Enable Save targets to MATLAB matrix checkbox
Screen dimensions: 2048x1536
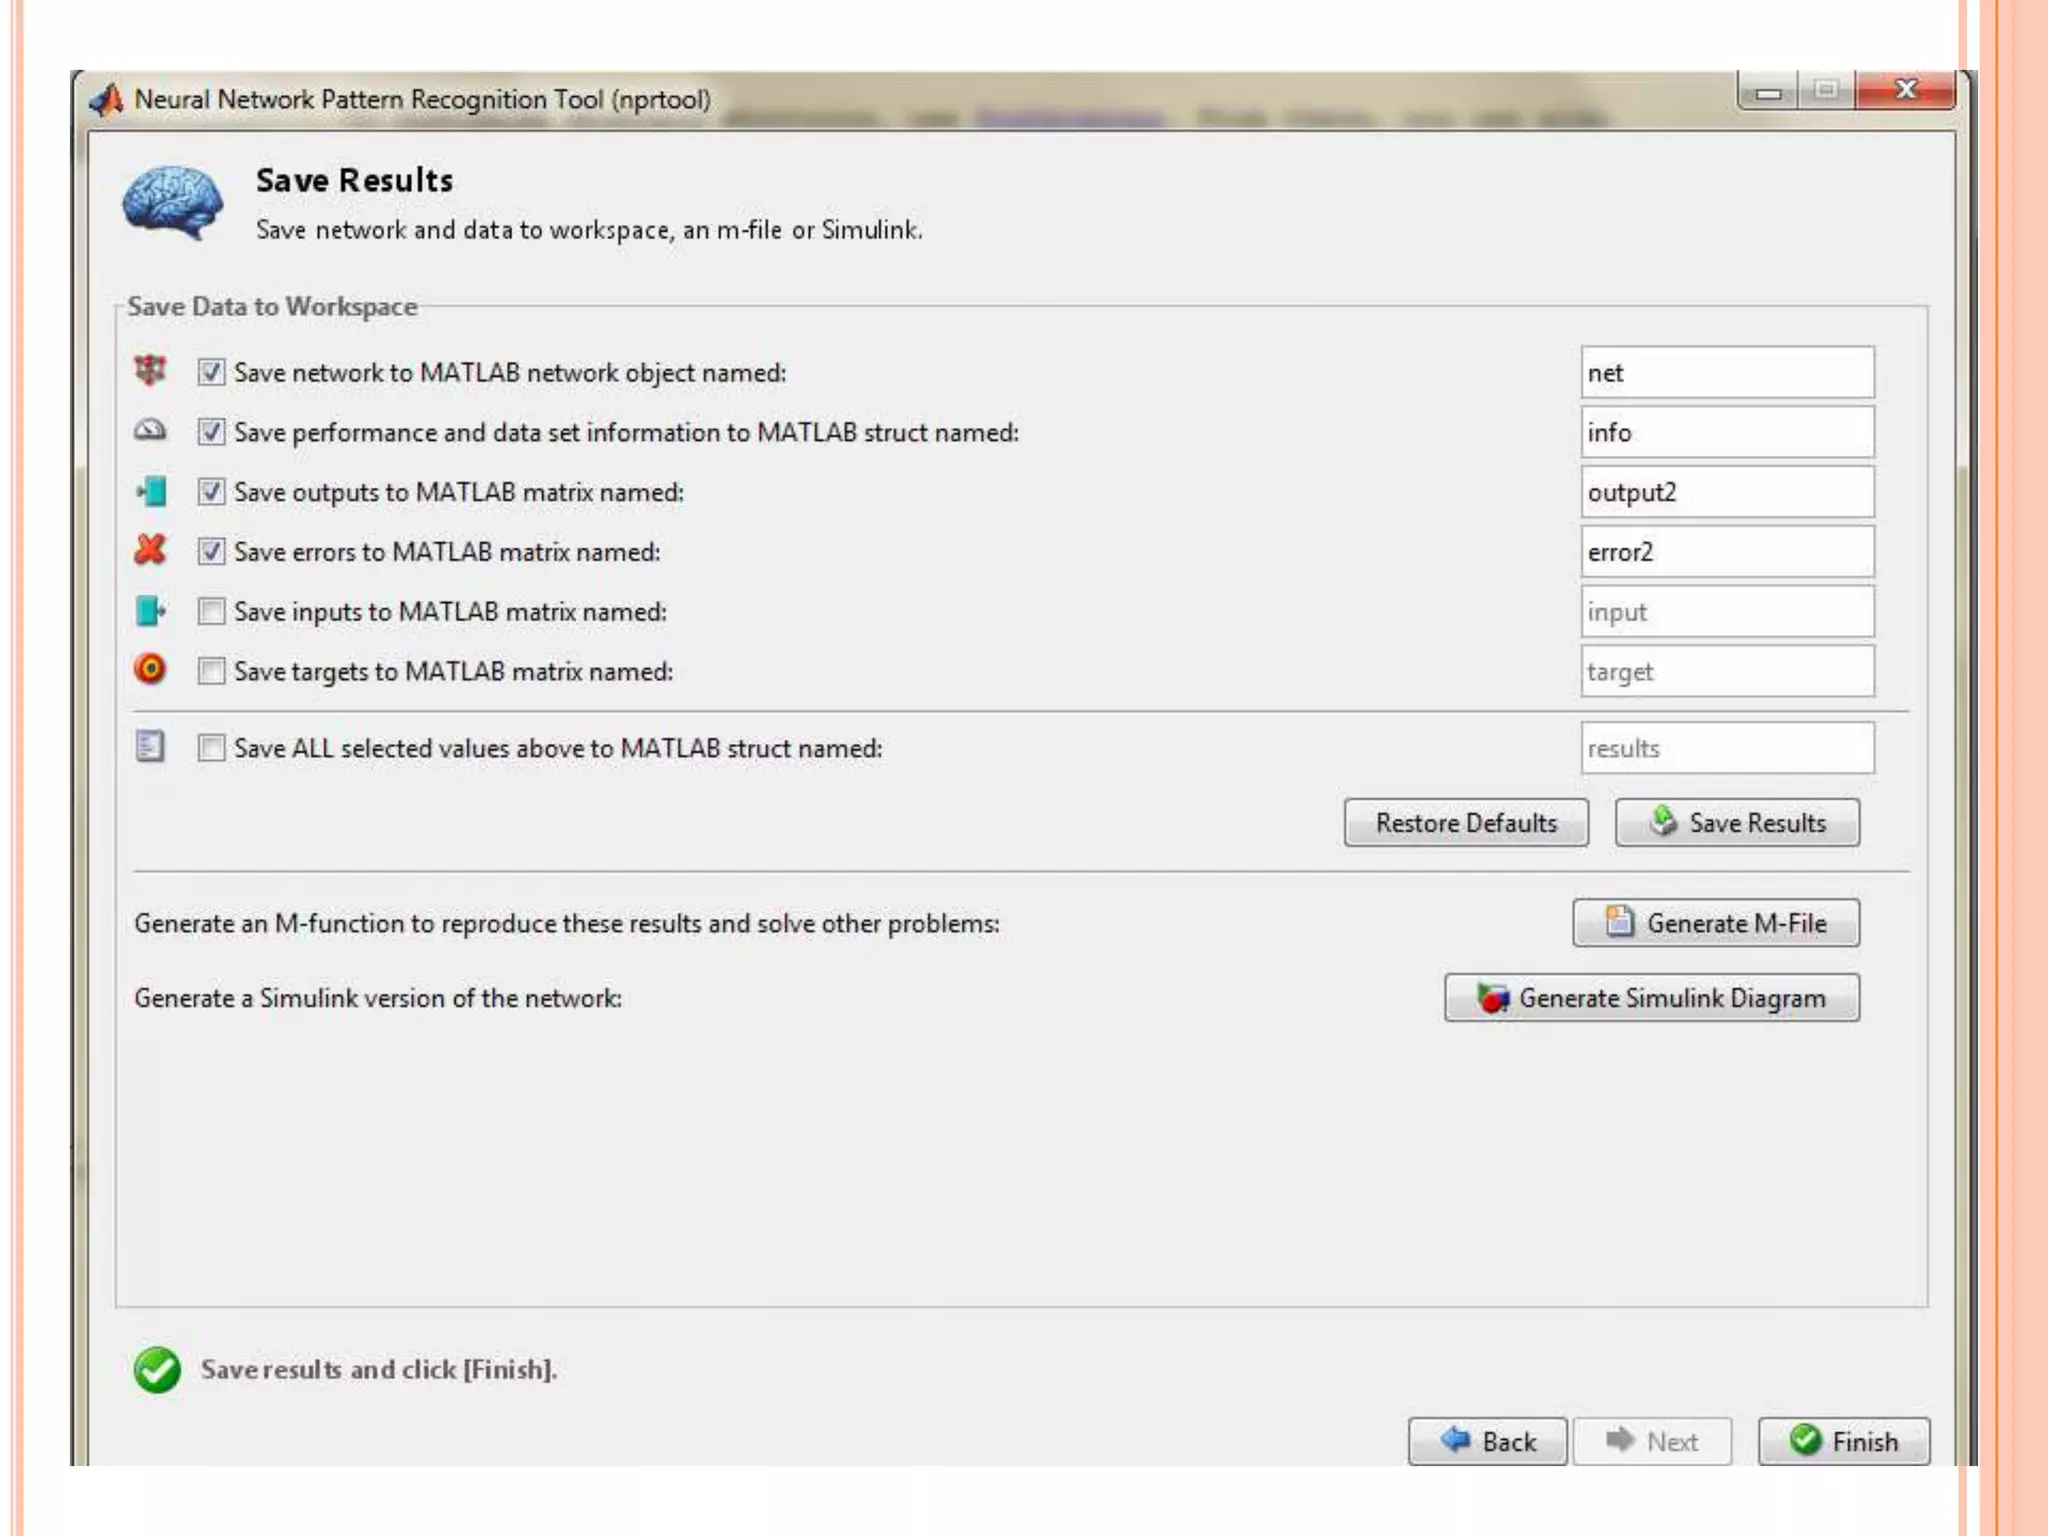(x=211, y=670)
